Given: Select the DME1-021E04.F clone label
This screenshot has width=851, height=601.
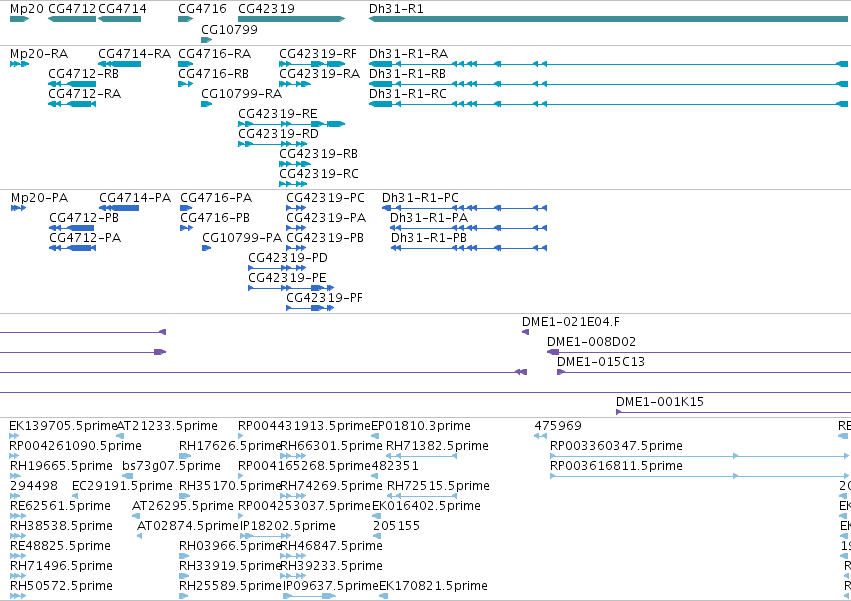Looking at the screenshot, I should point(571,322).
